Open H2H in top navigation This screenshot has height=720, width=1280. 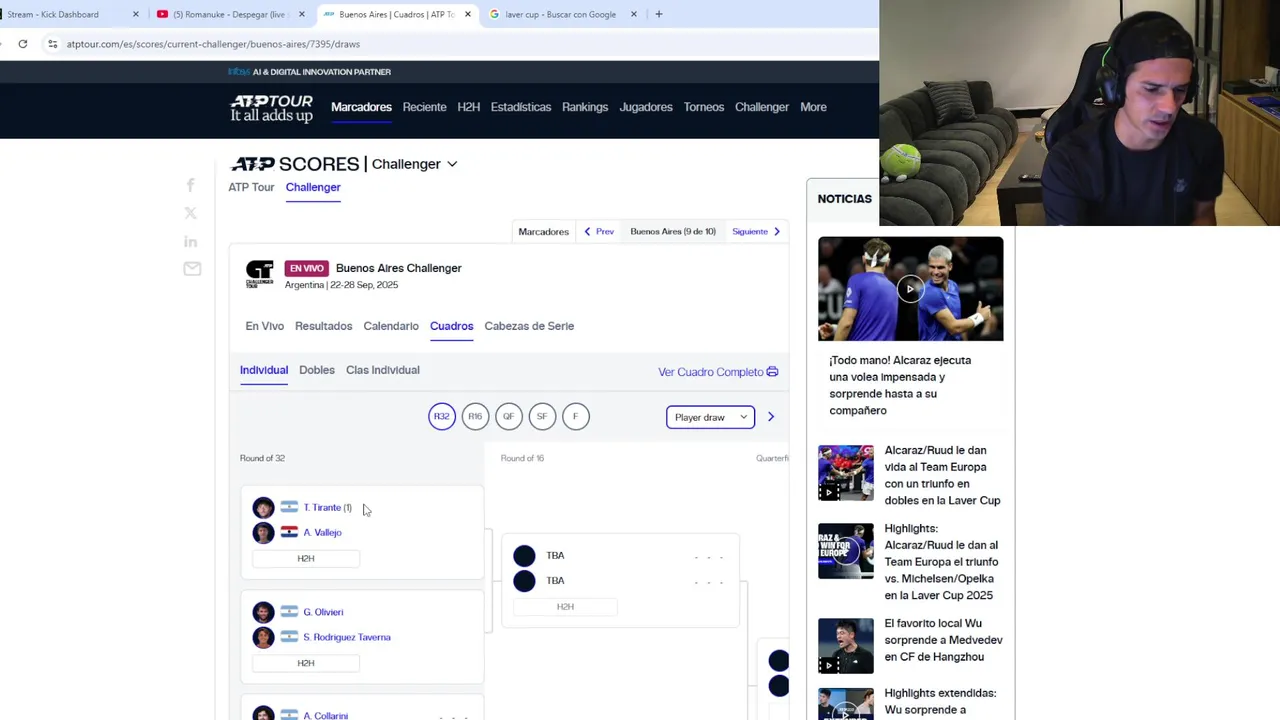click(x=468, y=107)
